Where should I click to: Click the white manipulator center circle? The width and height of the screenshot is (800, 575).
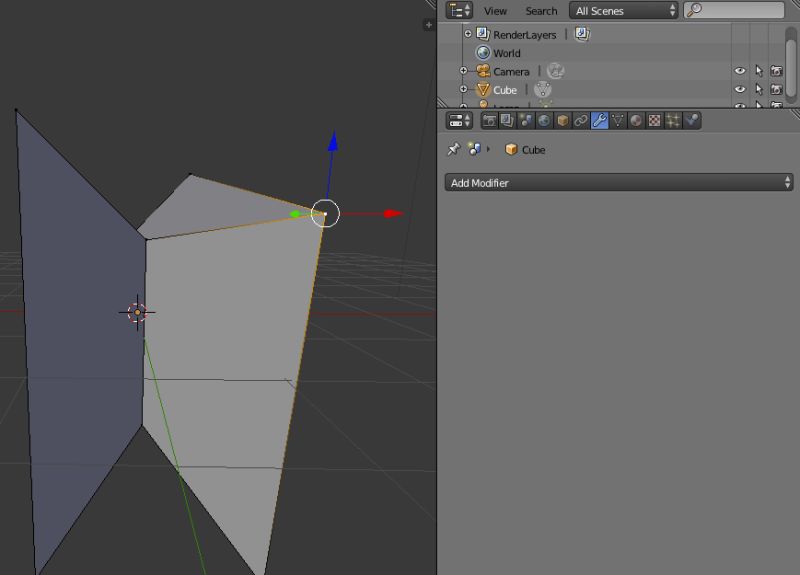tap(325, 213)
